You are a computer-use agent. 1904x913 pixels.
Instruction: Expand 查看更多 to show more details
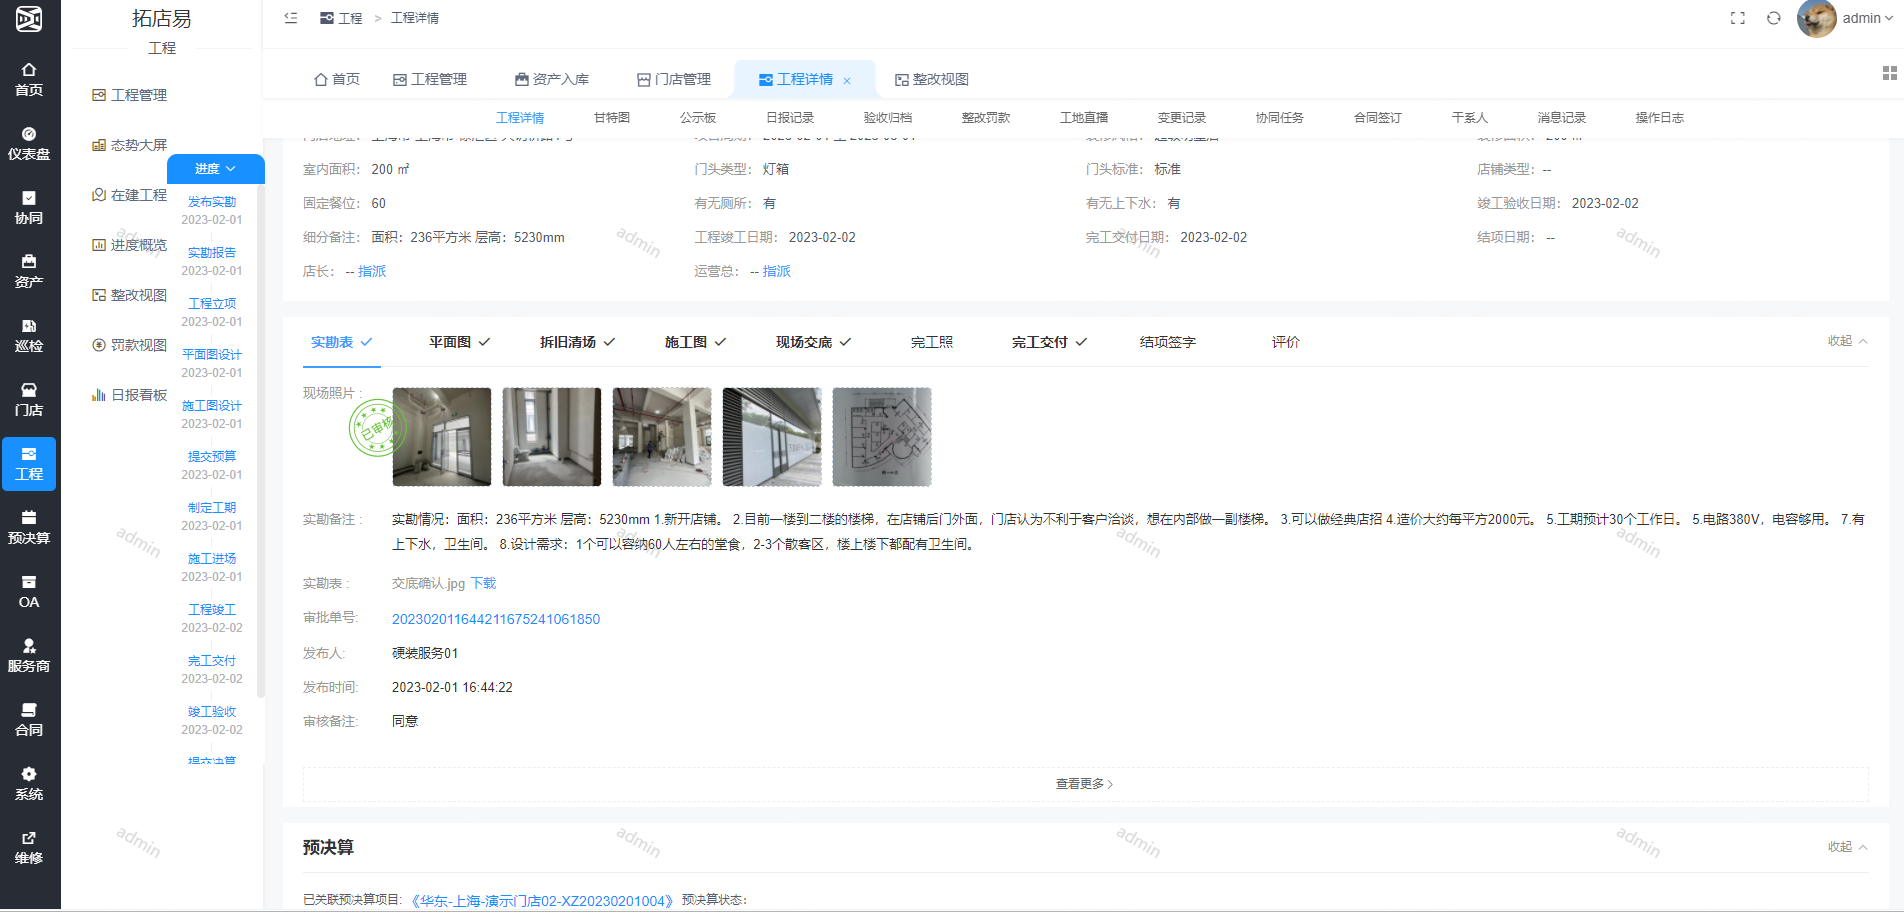1084,784
